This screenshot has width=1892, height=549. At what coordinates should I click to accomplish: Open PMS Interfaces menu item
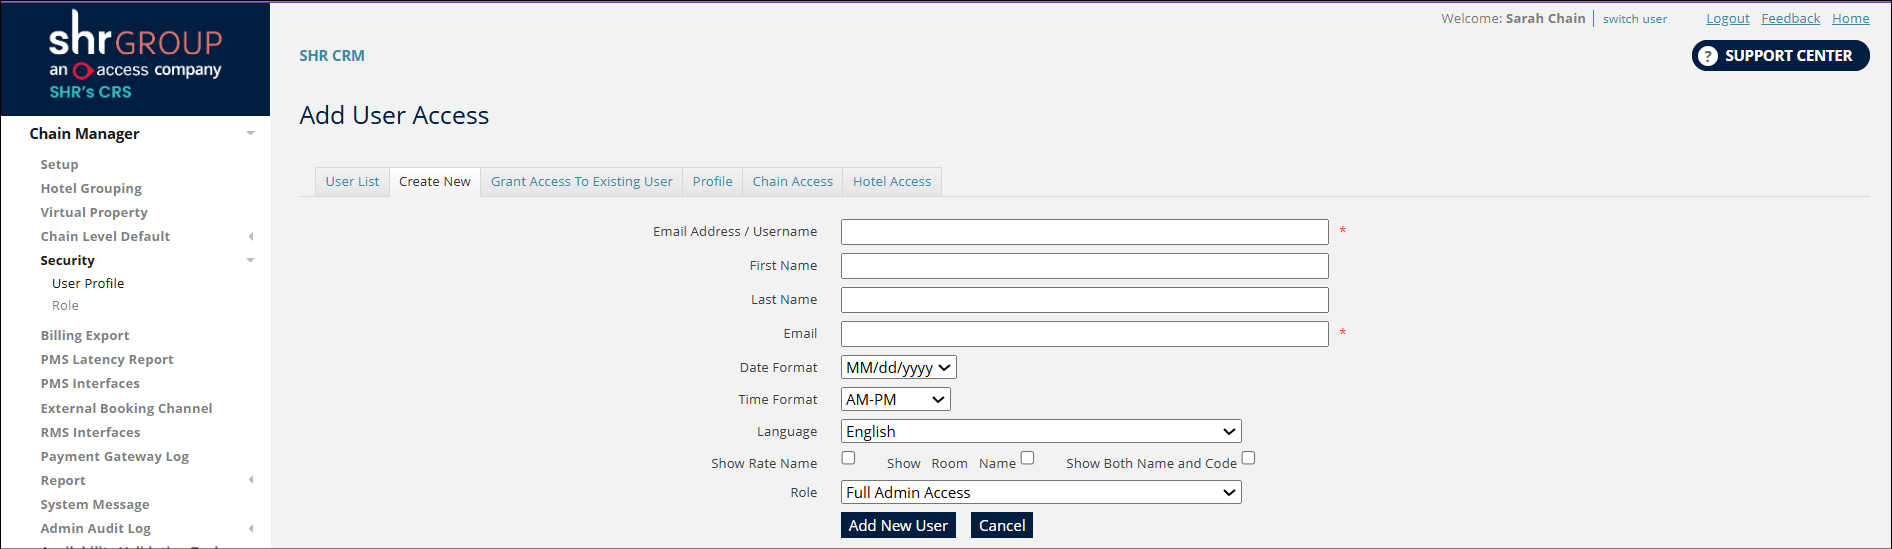pos(90,383)
